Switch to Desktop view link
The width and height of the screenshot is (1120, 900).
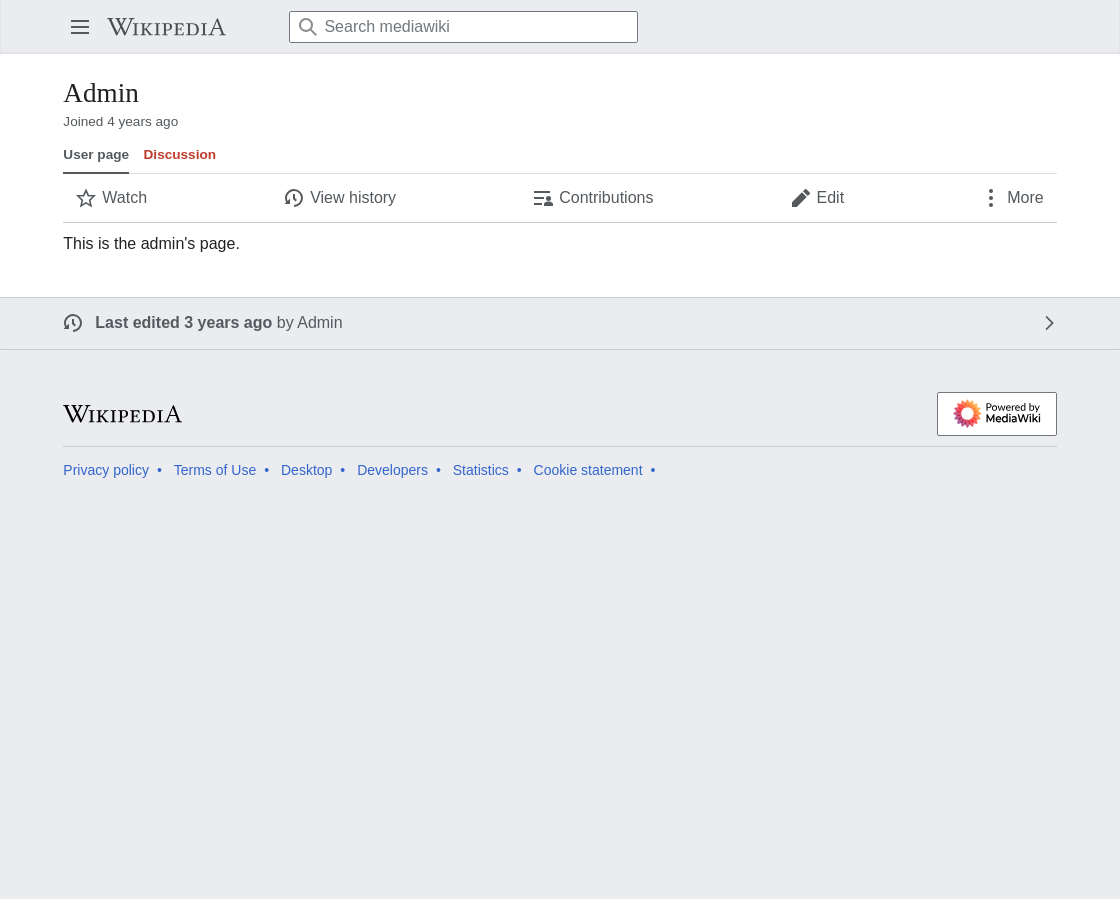point(306,470)
